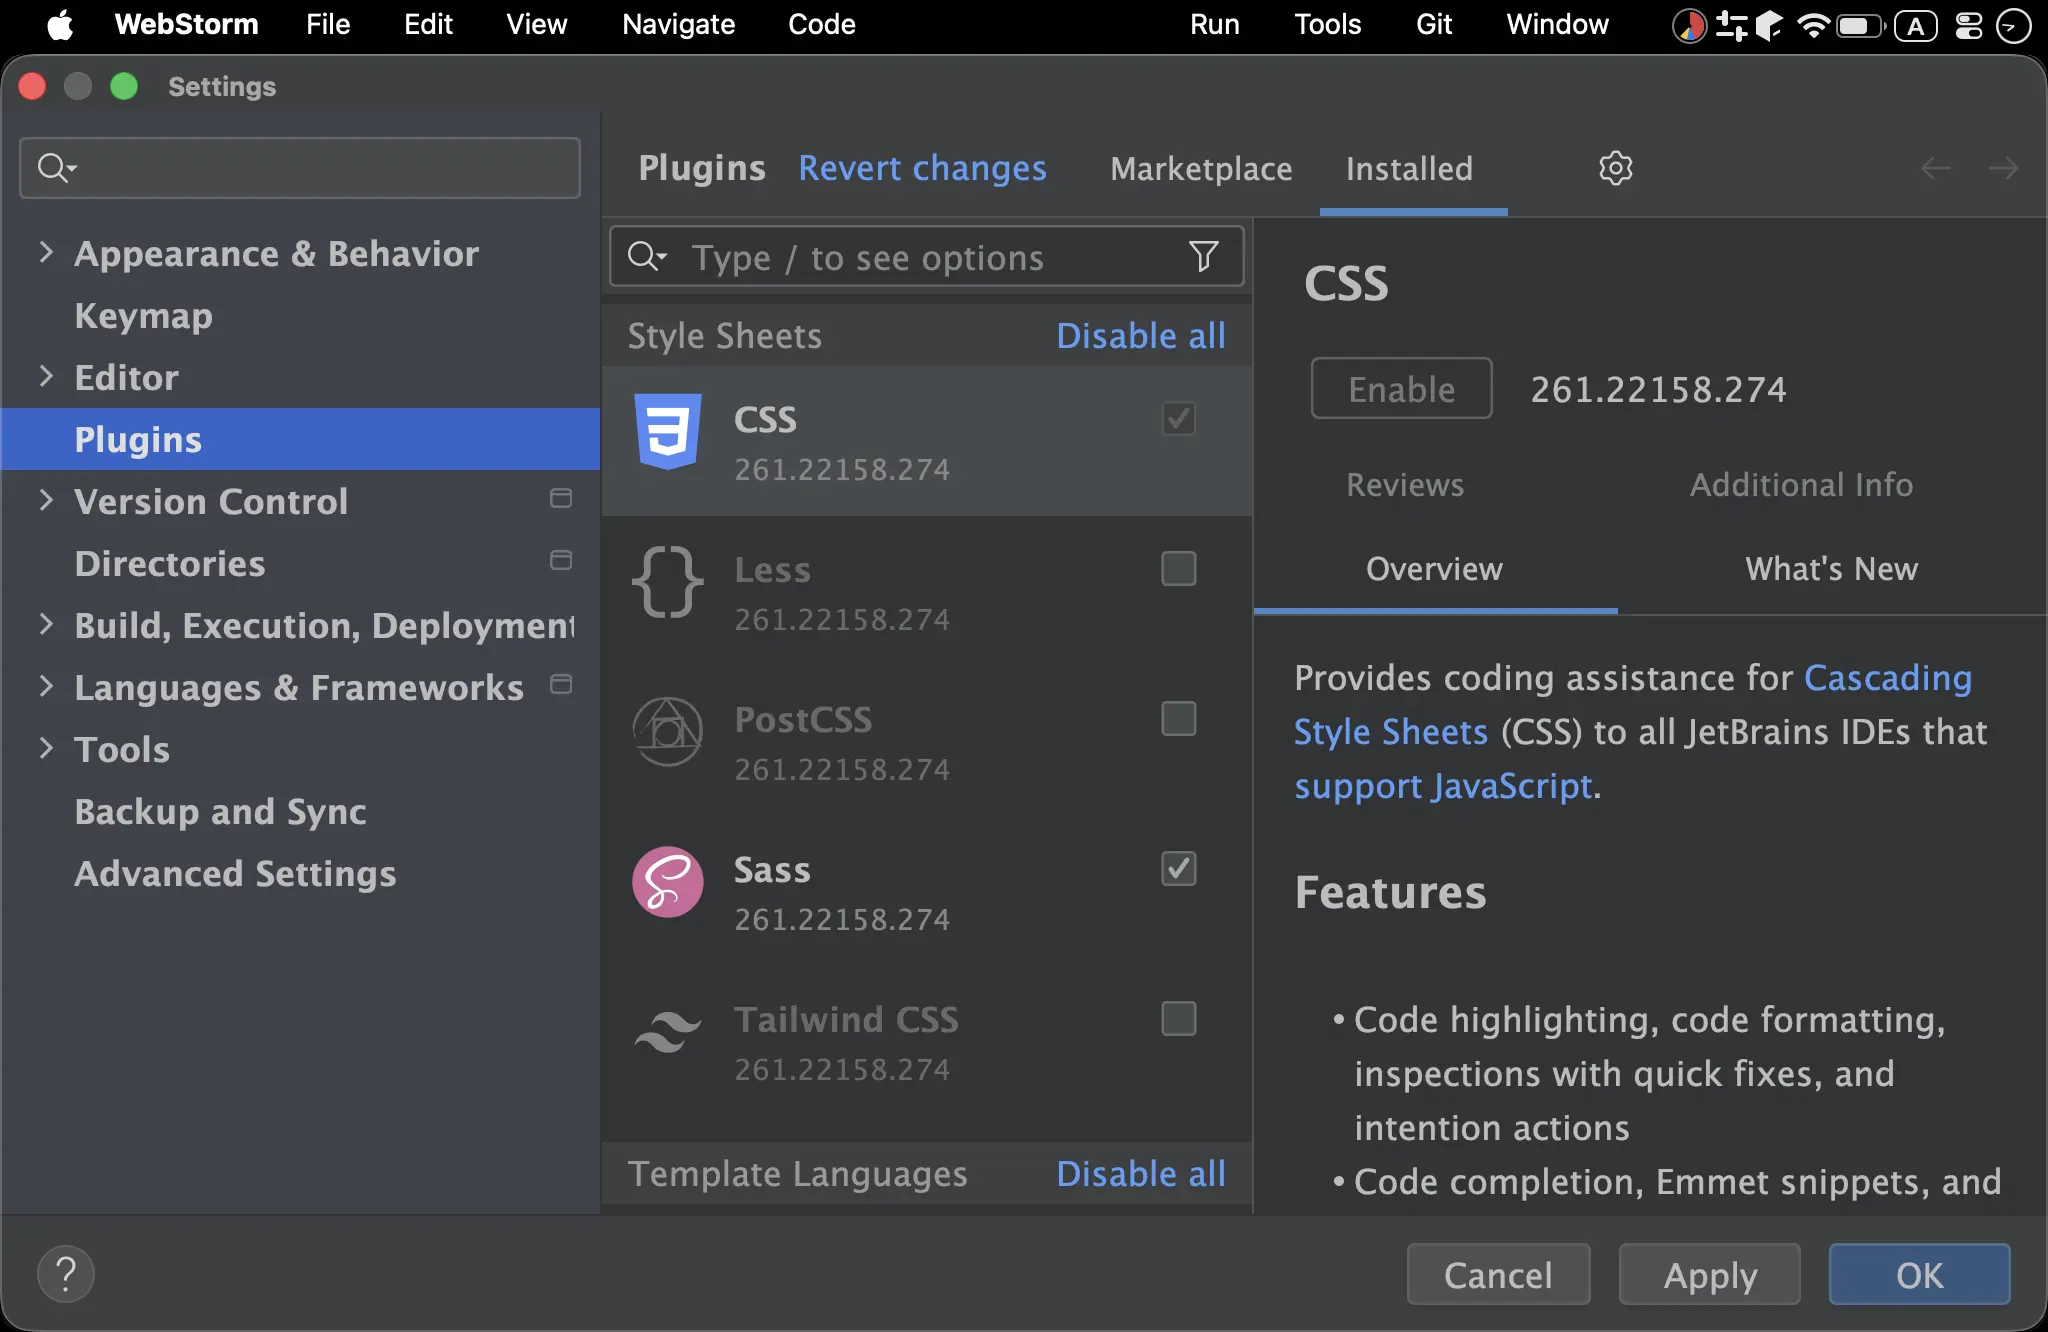Select Keymap in settings tree

pos(144,315)
